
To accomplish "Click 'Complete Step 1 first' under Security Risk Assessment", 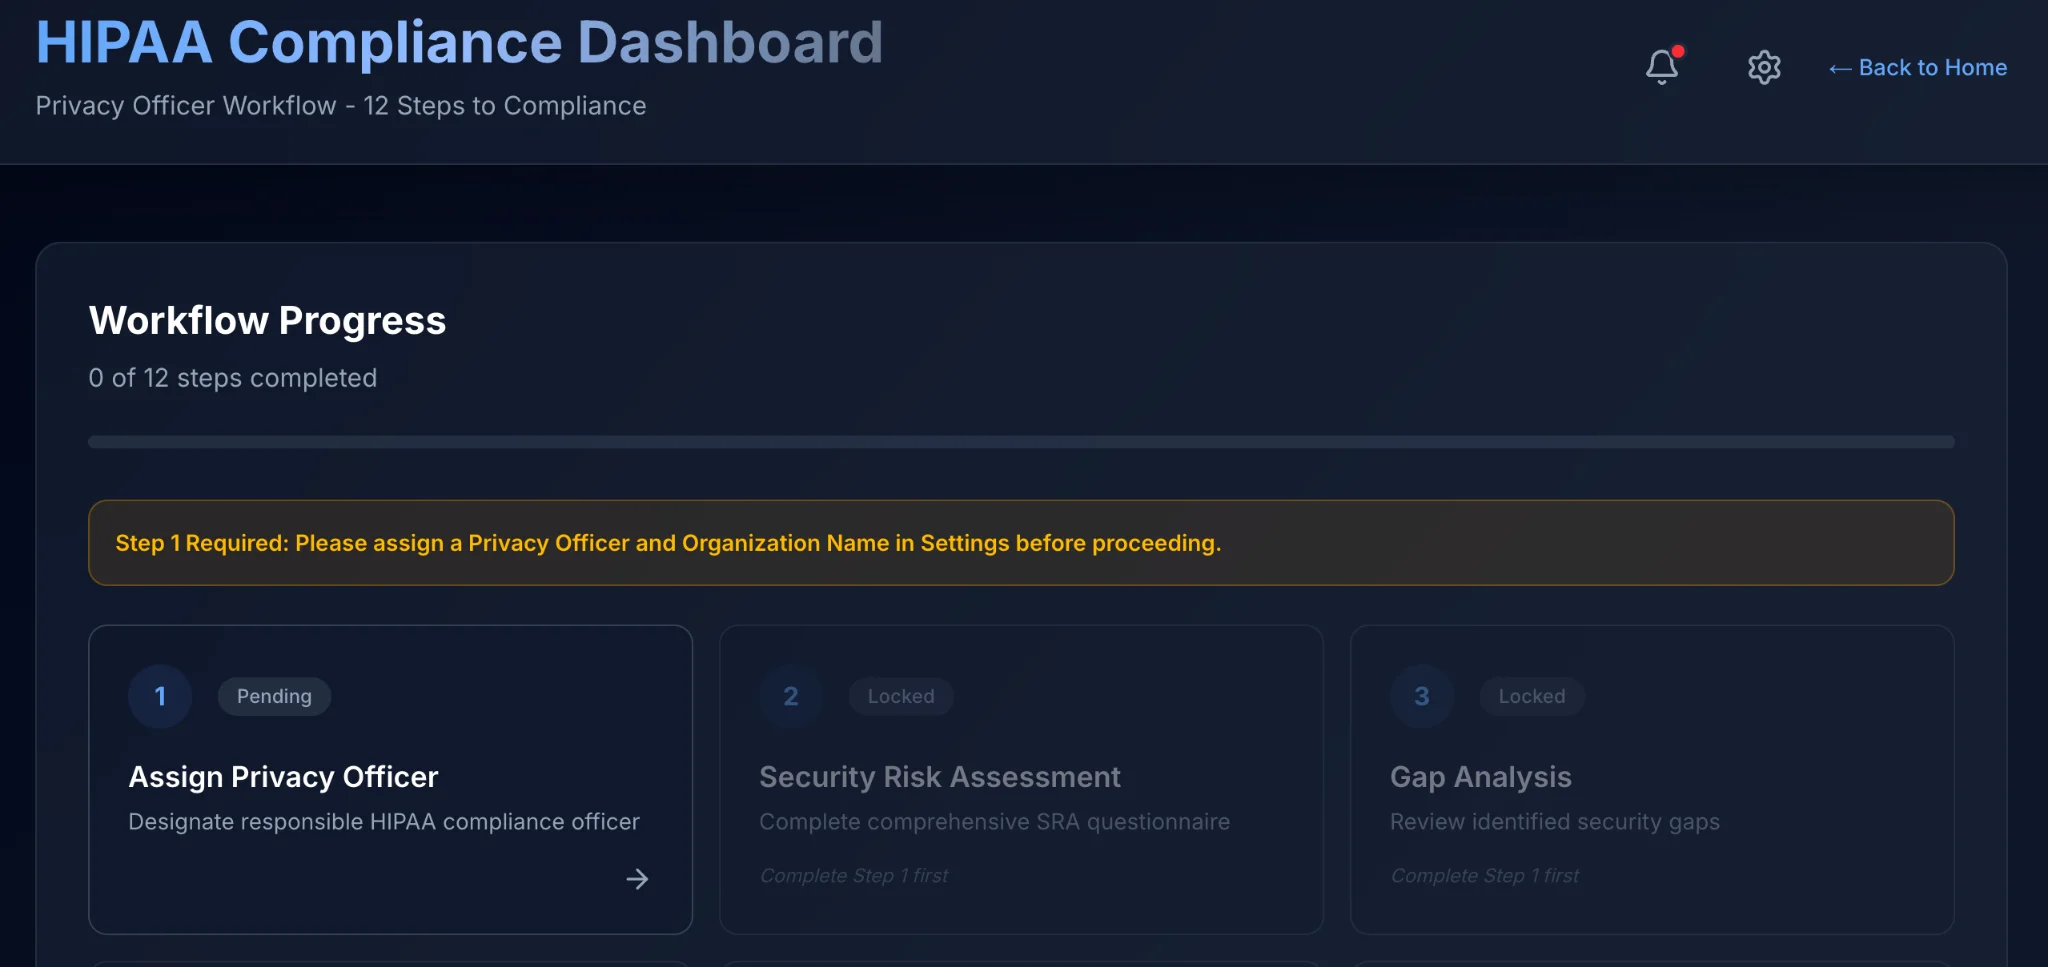I will (853, 876).
